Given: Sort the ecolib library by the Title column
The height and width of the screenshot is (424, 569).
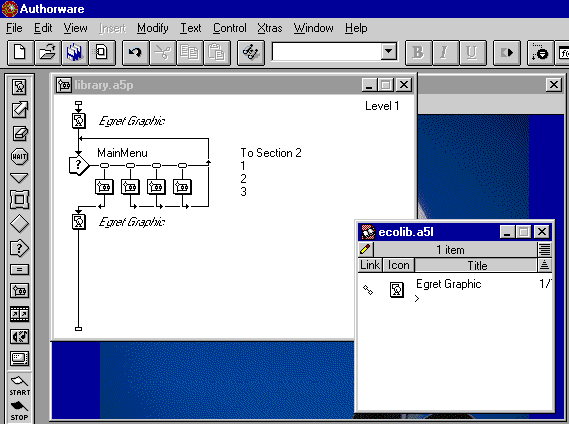Looking at the screenshot, I should tap(476, 265).
